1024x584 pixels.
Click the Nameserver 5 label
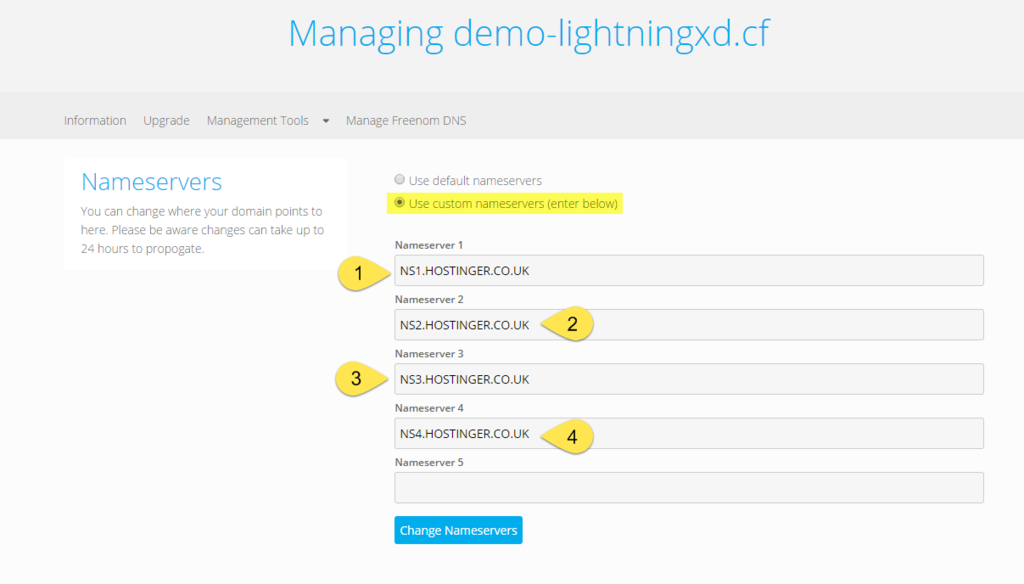click(429, 462)
